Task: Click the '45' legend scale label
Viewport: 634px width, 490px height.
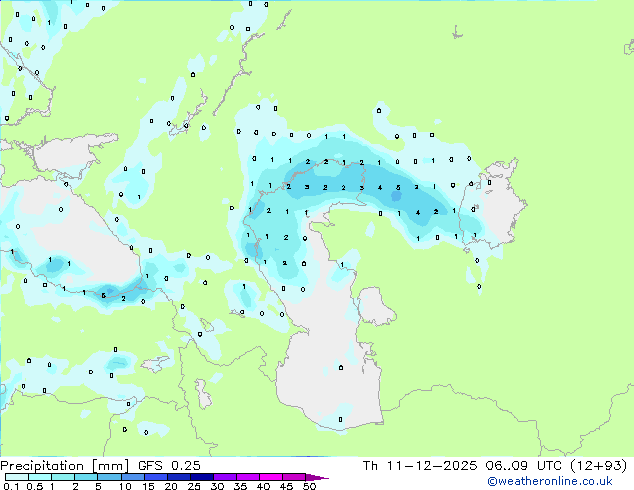Action: click(x=286, y=486)
